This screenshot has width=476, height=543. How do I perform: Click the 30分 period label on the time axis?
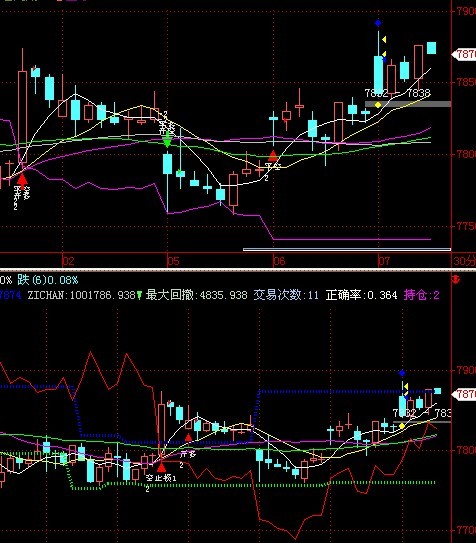[x=465, y=261]
